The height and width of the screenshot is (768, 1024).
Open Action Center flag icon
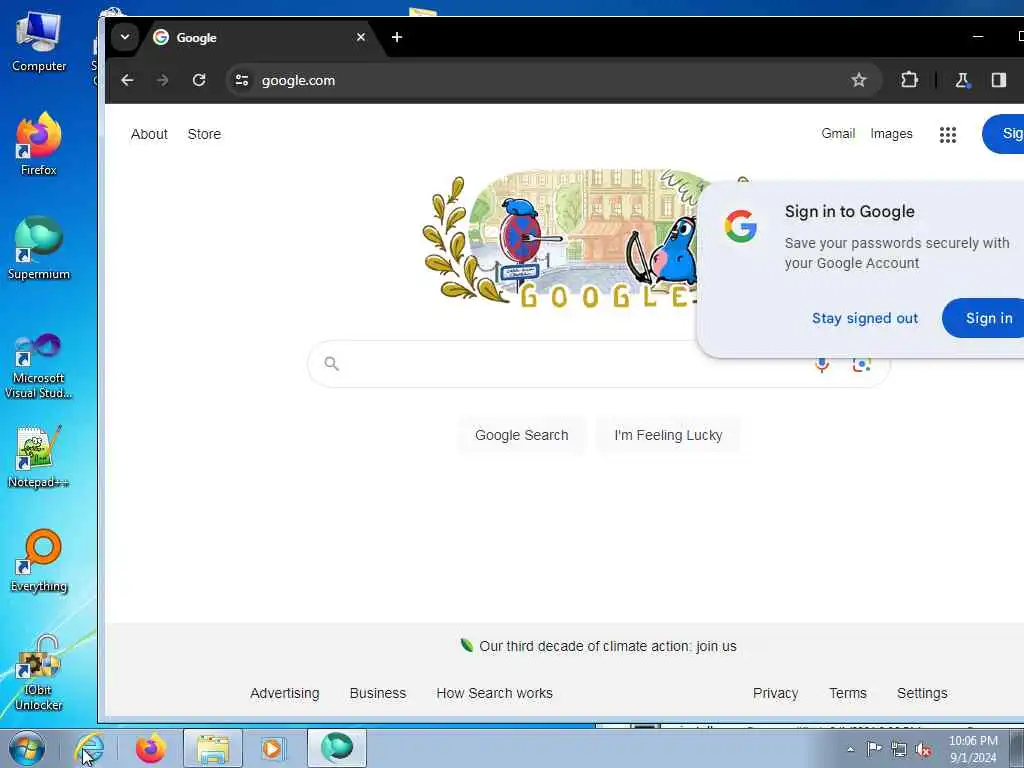pos(874,749)
